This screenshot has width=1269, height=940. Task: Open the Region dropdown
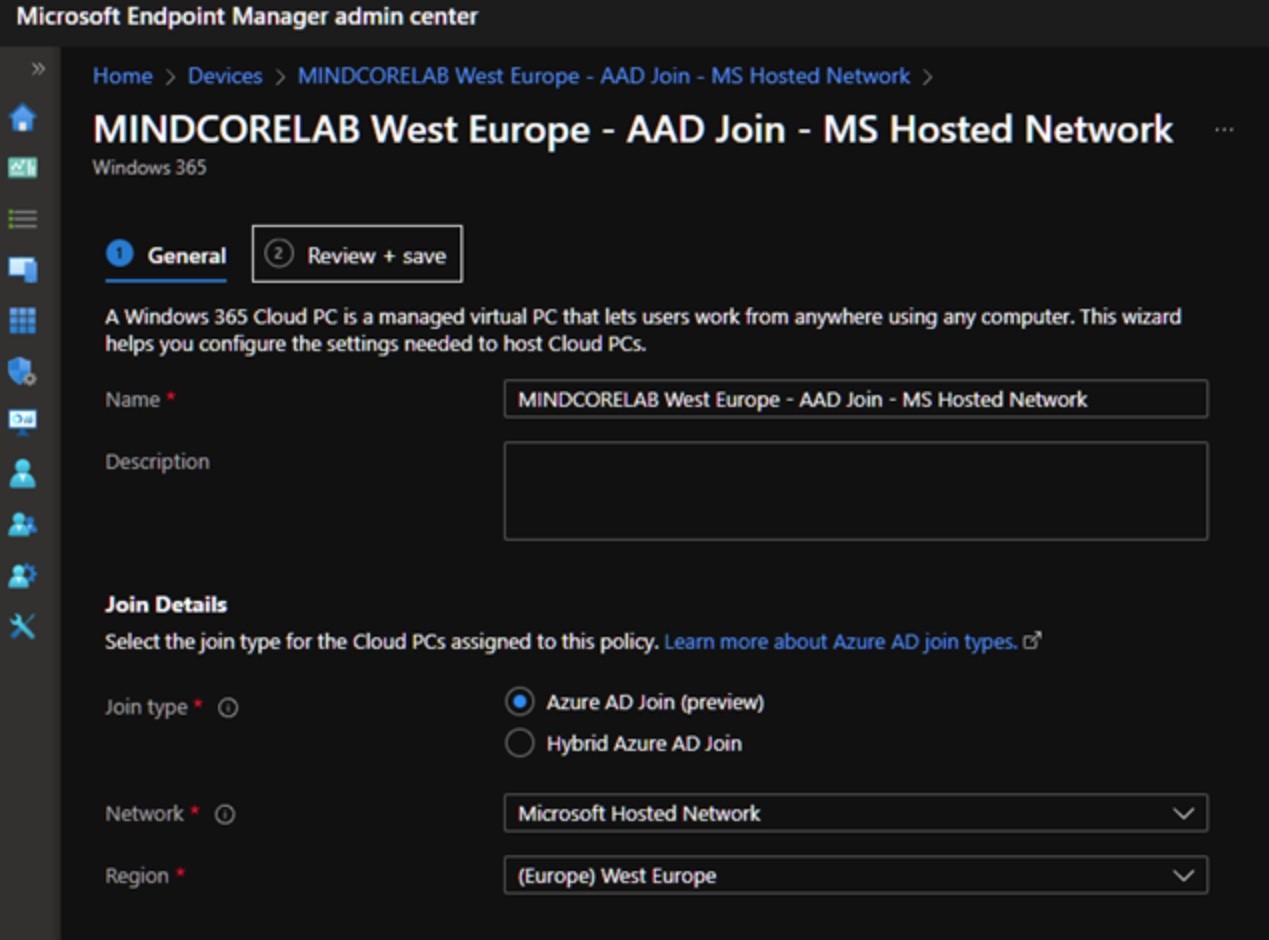[x=856, y=875]
